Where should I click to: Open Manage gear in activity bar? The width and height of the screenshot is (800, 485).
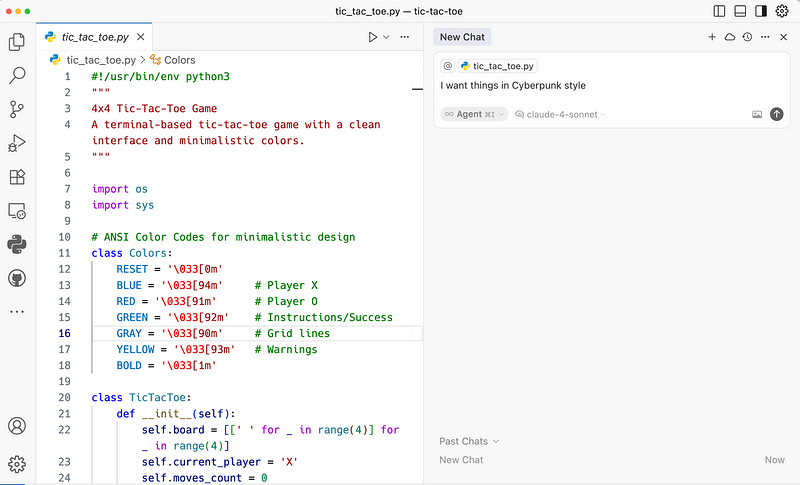(x=17, y=464)
